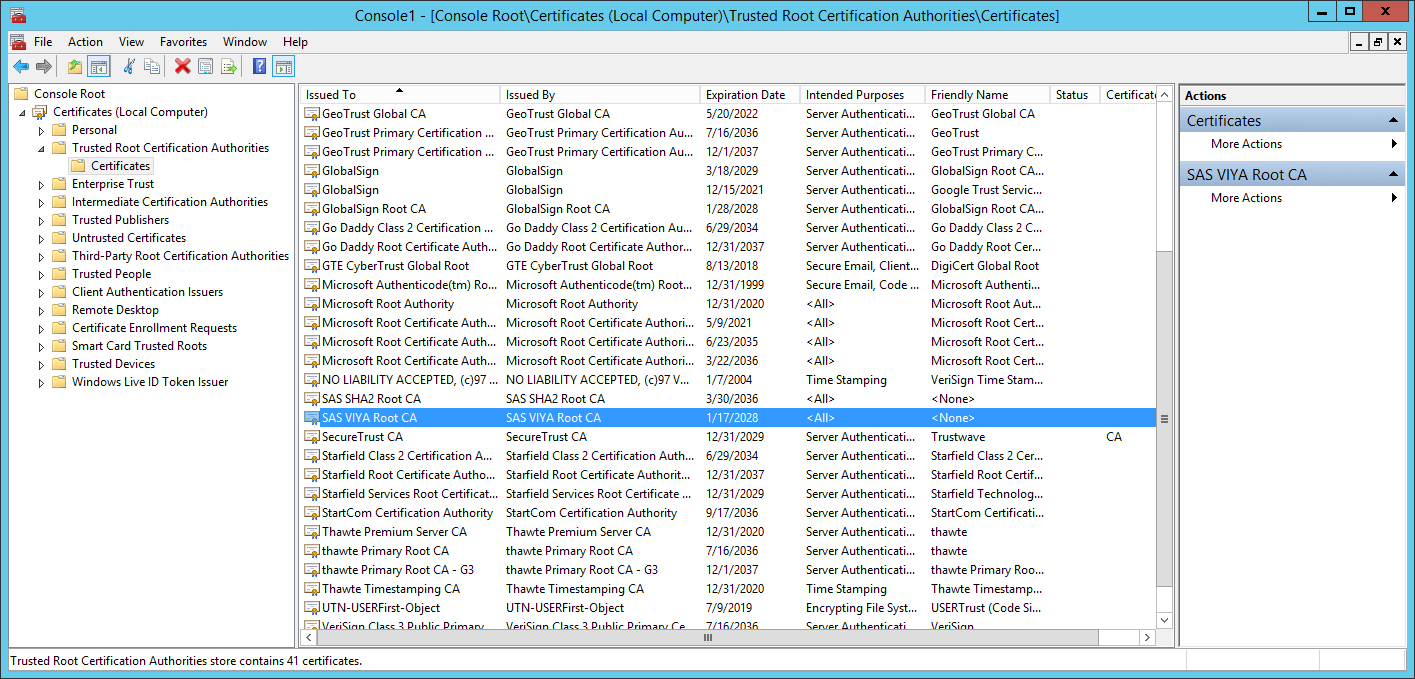
Task: Click the grayed Forward arrow icon
Action: (x=43, y=66)
